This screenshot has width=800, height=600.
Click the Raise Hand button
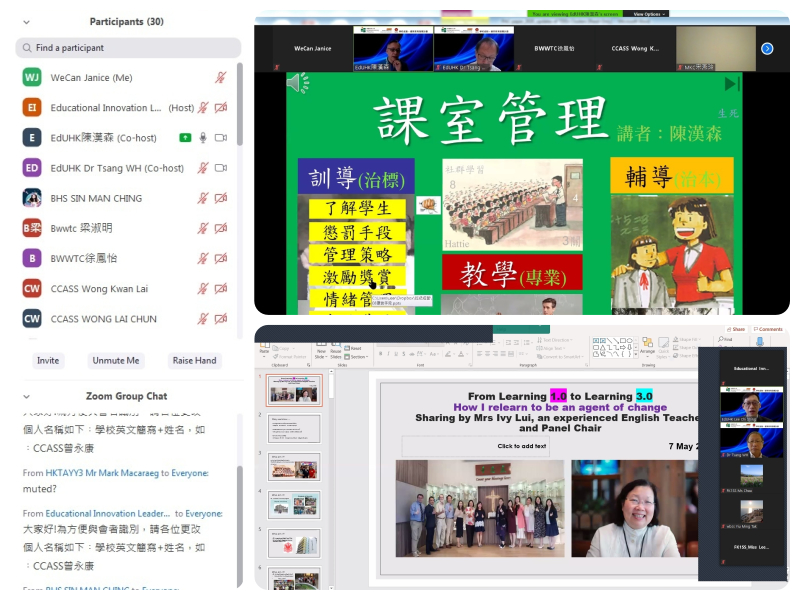coord(194,360)
